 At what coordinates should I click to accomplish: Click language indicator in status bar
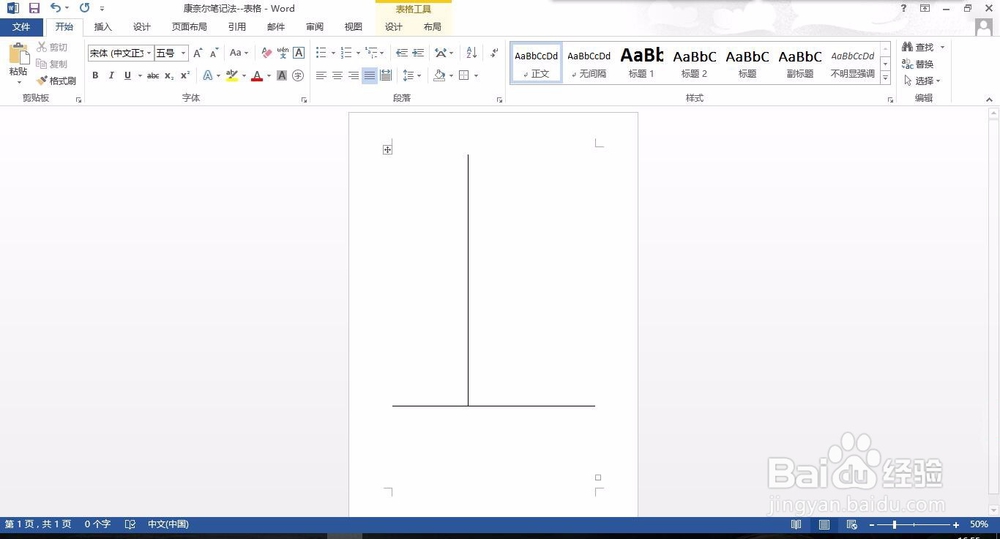click(x=168, y=524)
